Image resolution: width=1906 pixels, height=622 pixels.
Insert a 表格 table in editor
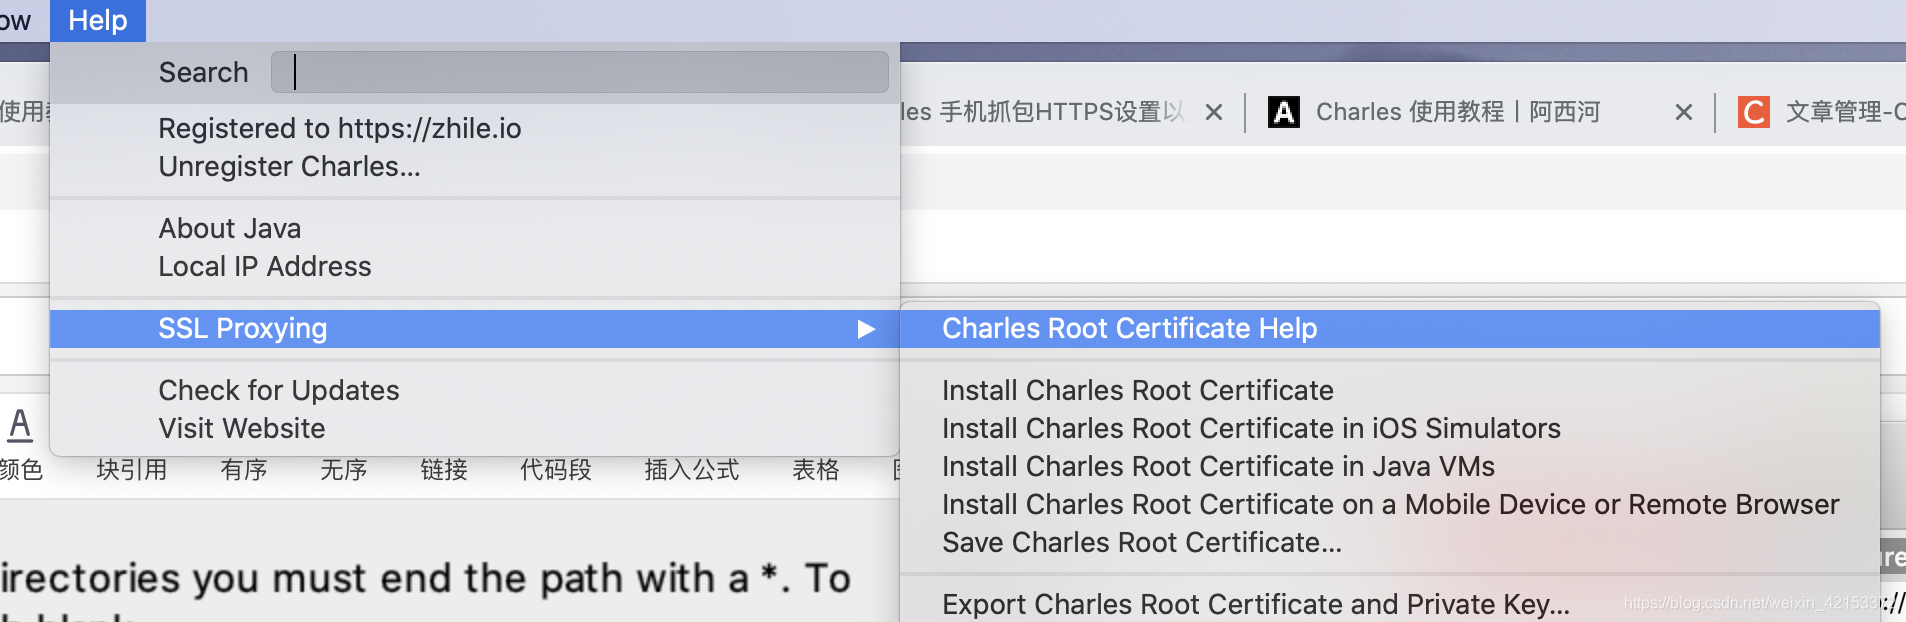pyautogui.click(x=816, y=469)
